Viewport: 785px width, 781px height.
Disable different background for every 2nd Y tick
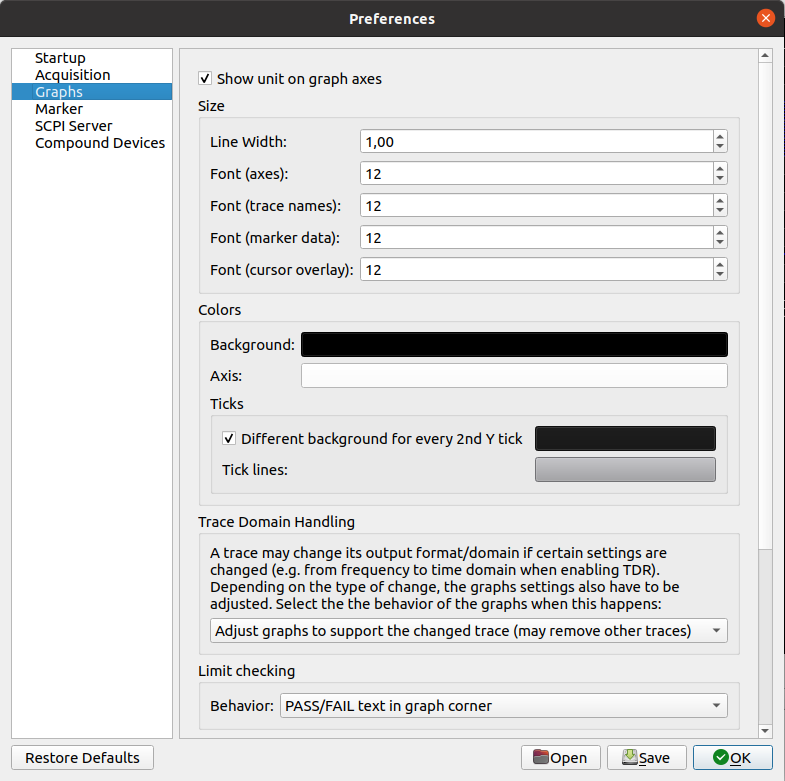point(229,438)
